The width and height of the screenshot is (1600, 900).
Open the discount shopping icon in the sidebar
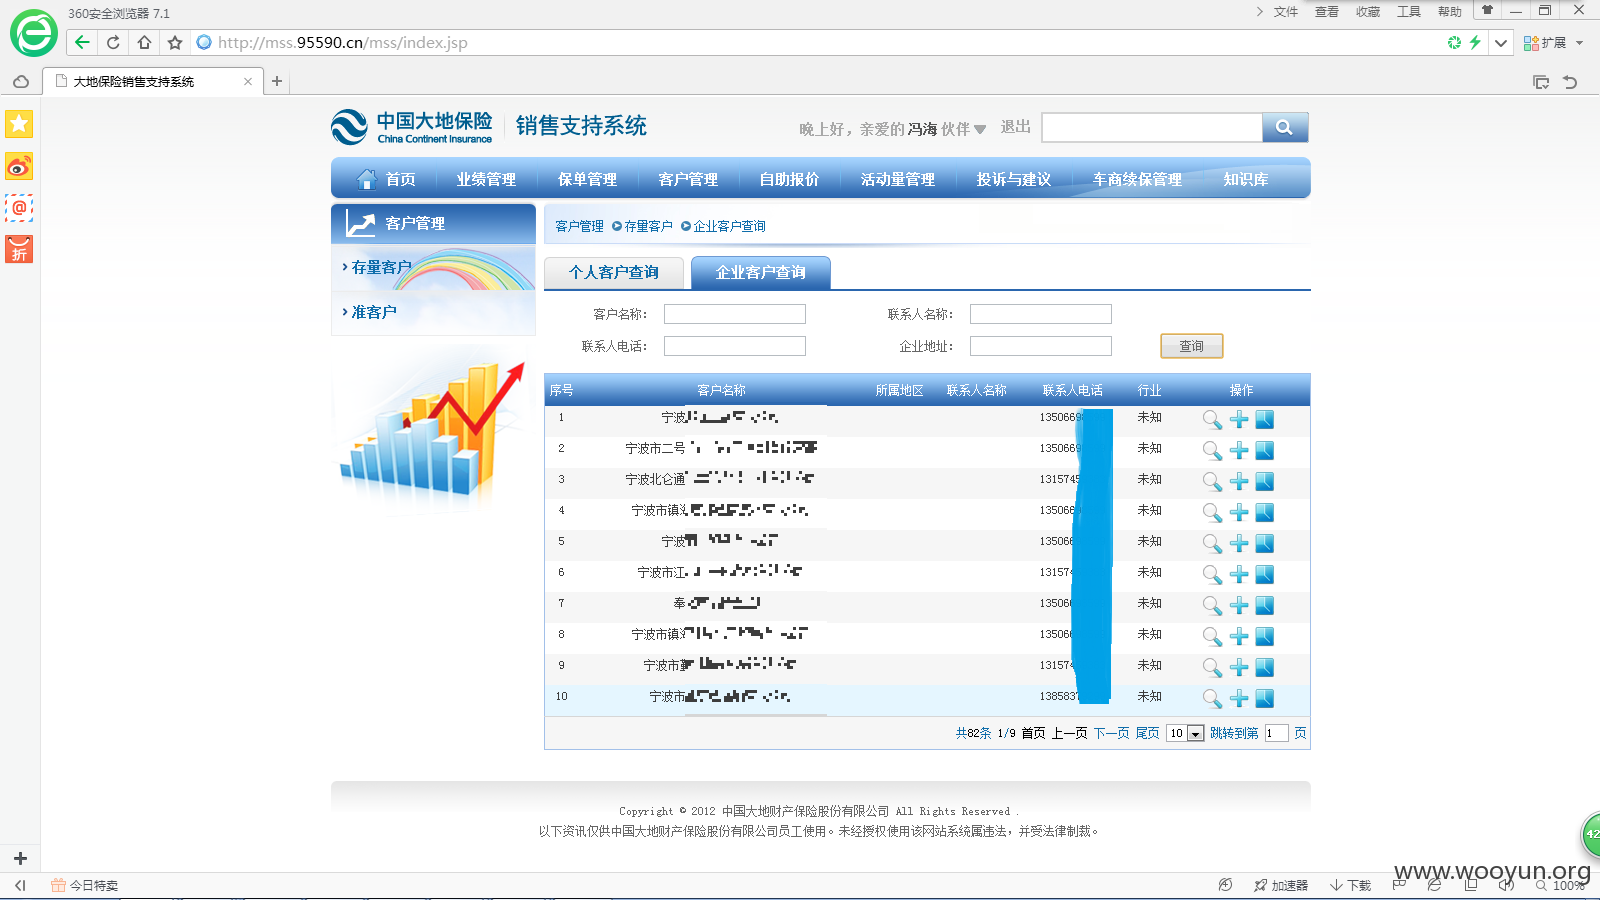(19, 249)
